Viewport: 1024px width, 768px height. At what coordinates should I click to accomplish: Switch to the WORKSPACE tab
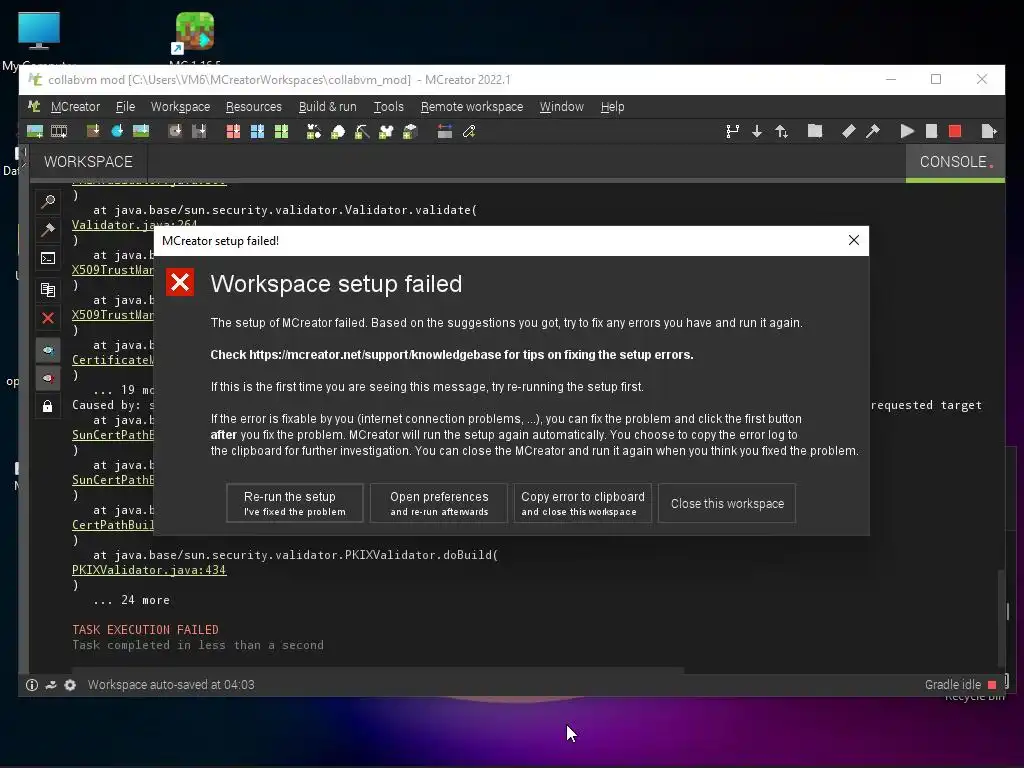pyautogui.click(x=88, y=162)
